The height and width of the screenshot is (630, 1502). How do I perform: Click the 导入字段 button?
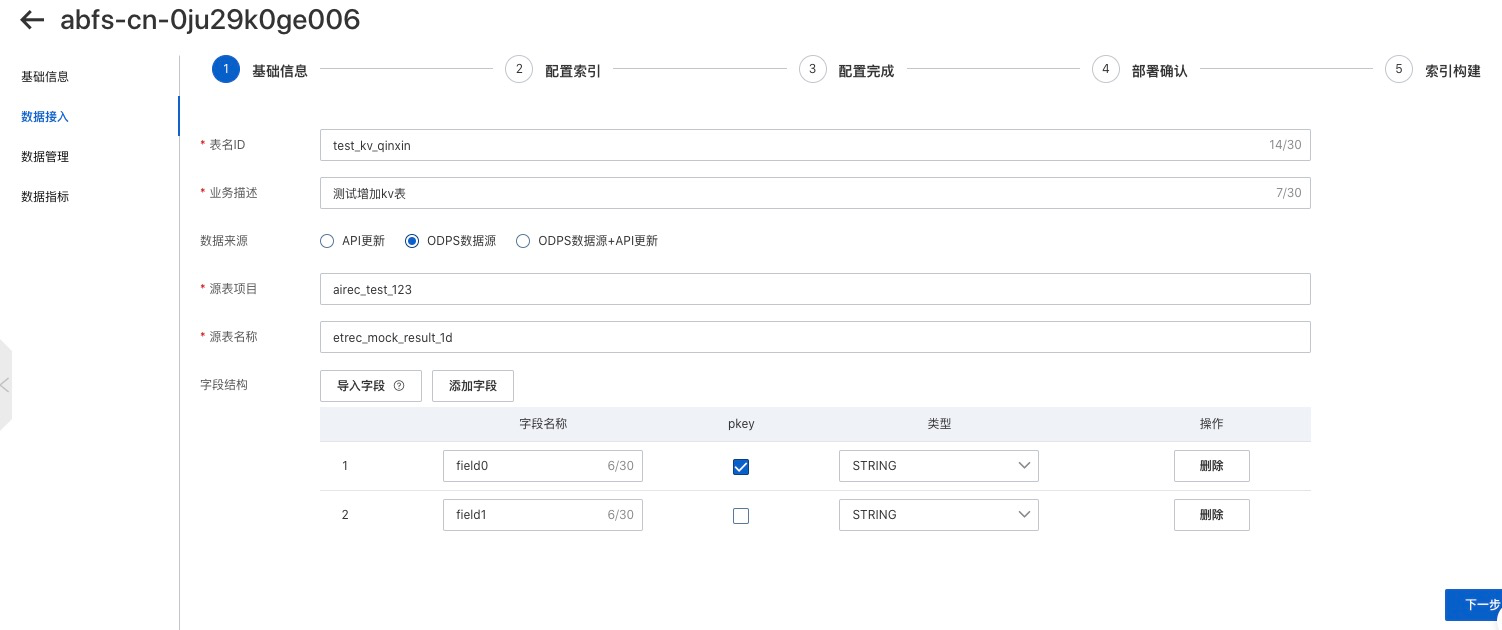click(x=371, y=386)
